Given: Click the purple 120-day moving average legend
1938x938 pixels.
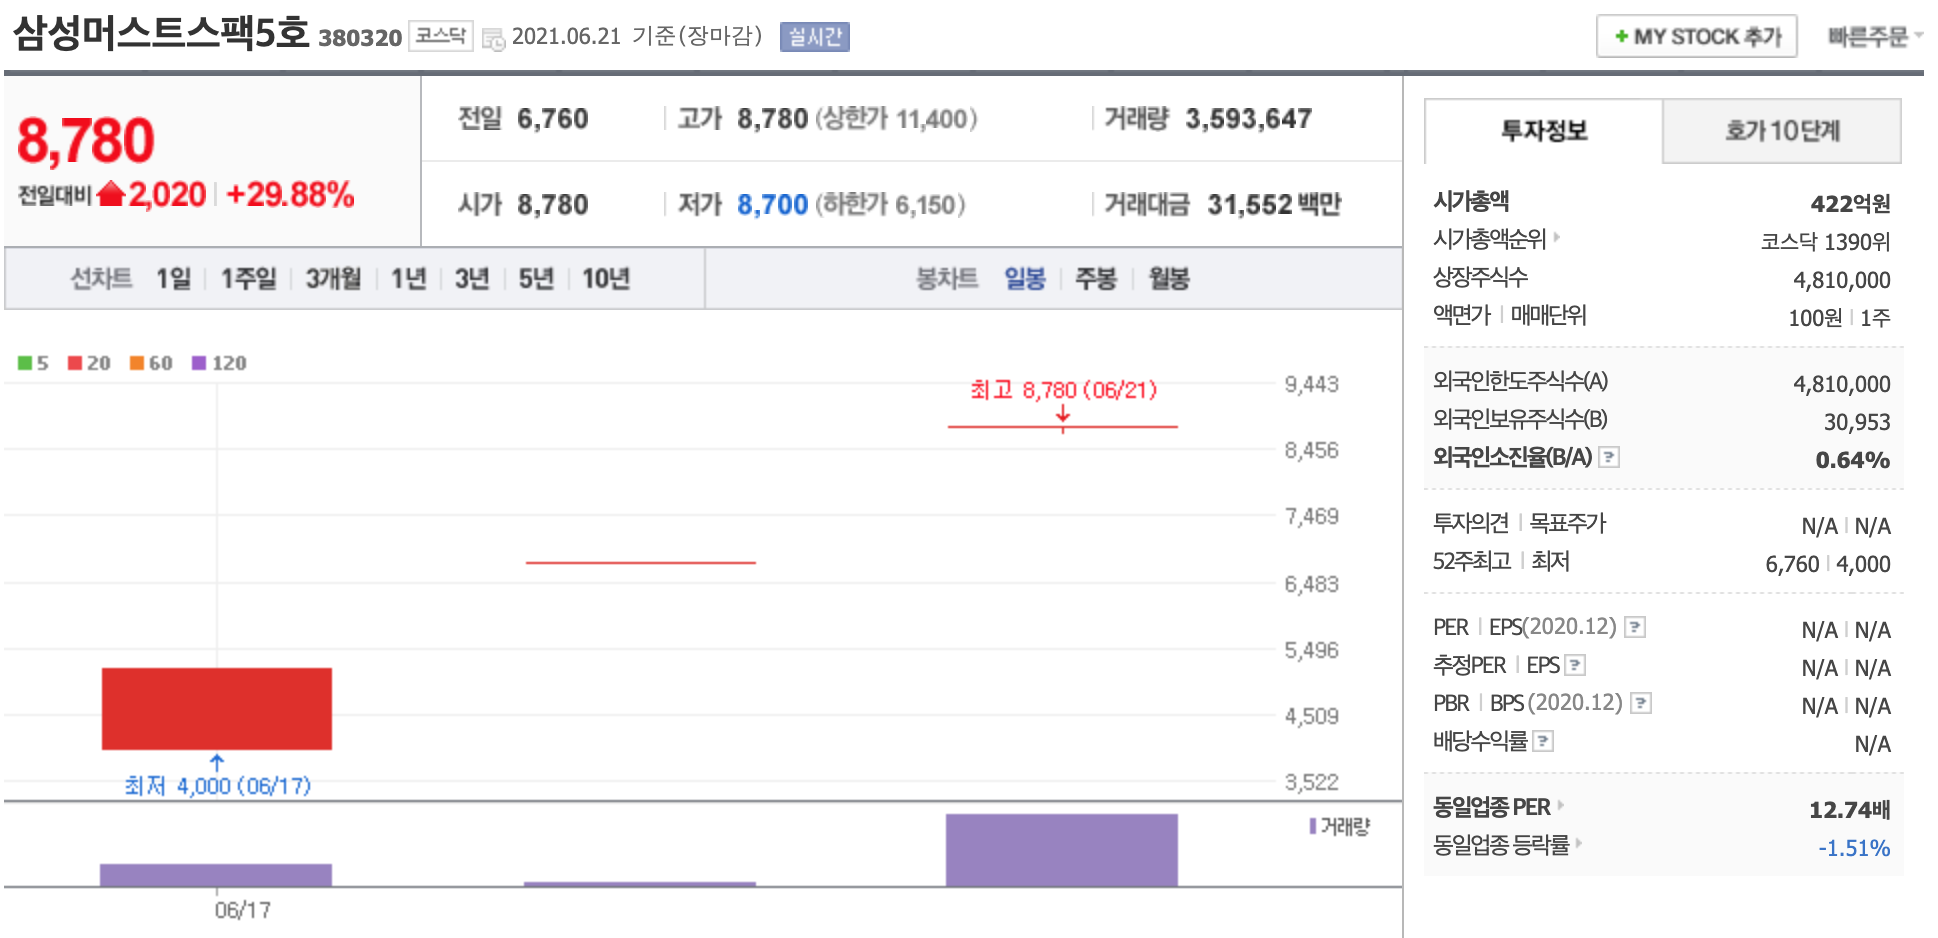Looking at the screenshot, I should click(x=219, y=363).
